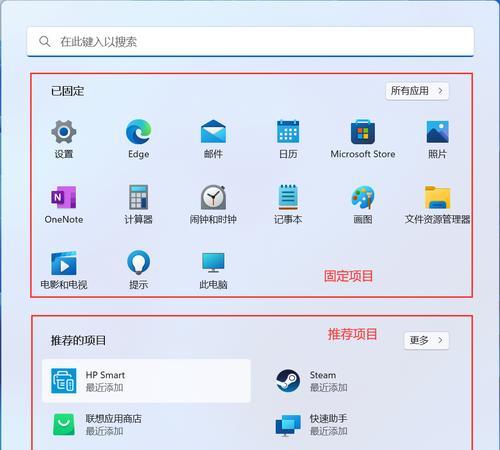500x450 pixels.
Task: Open the 照片 Photos app
Action: click(x=437, y=139)
